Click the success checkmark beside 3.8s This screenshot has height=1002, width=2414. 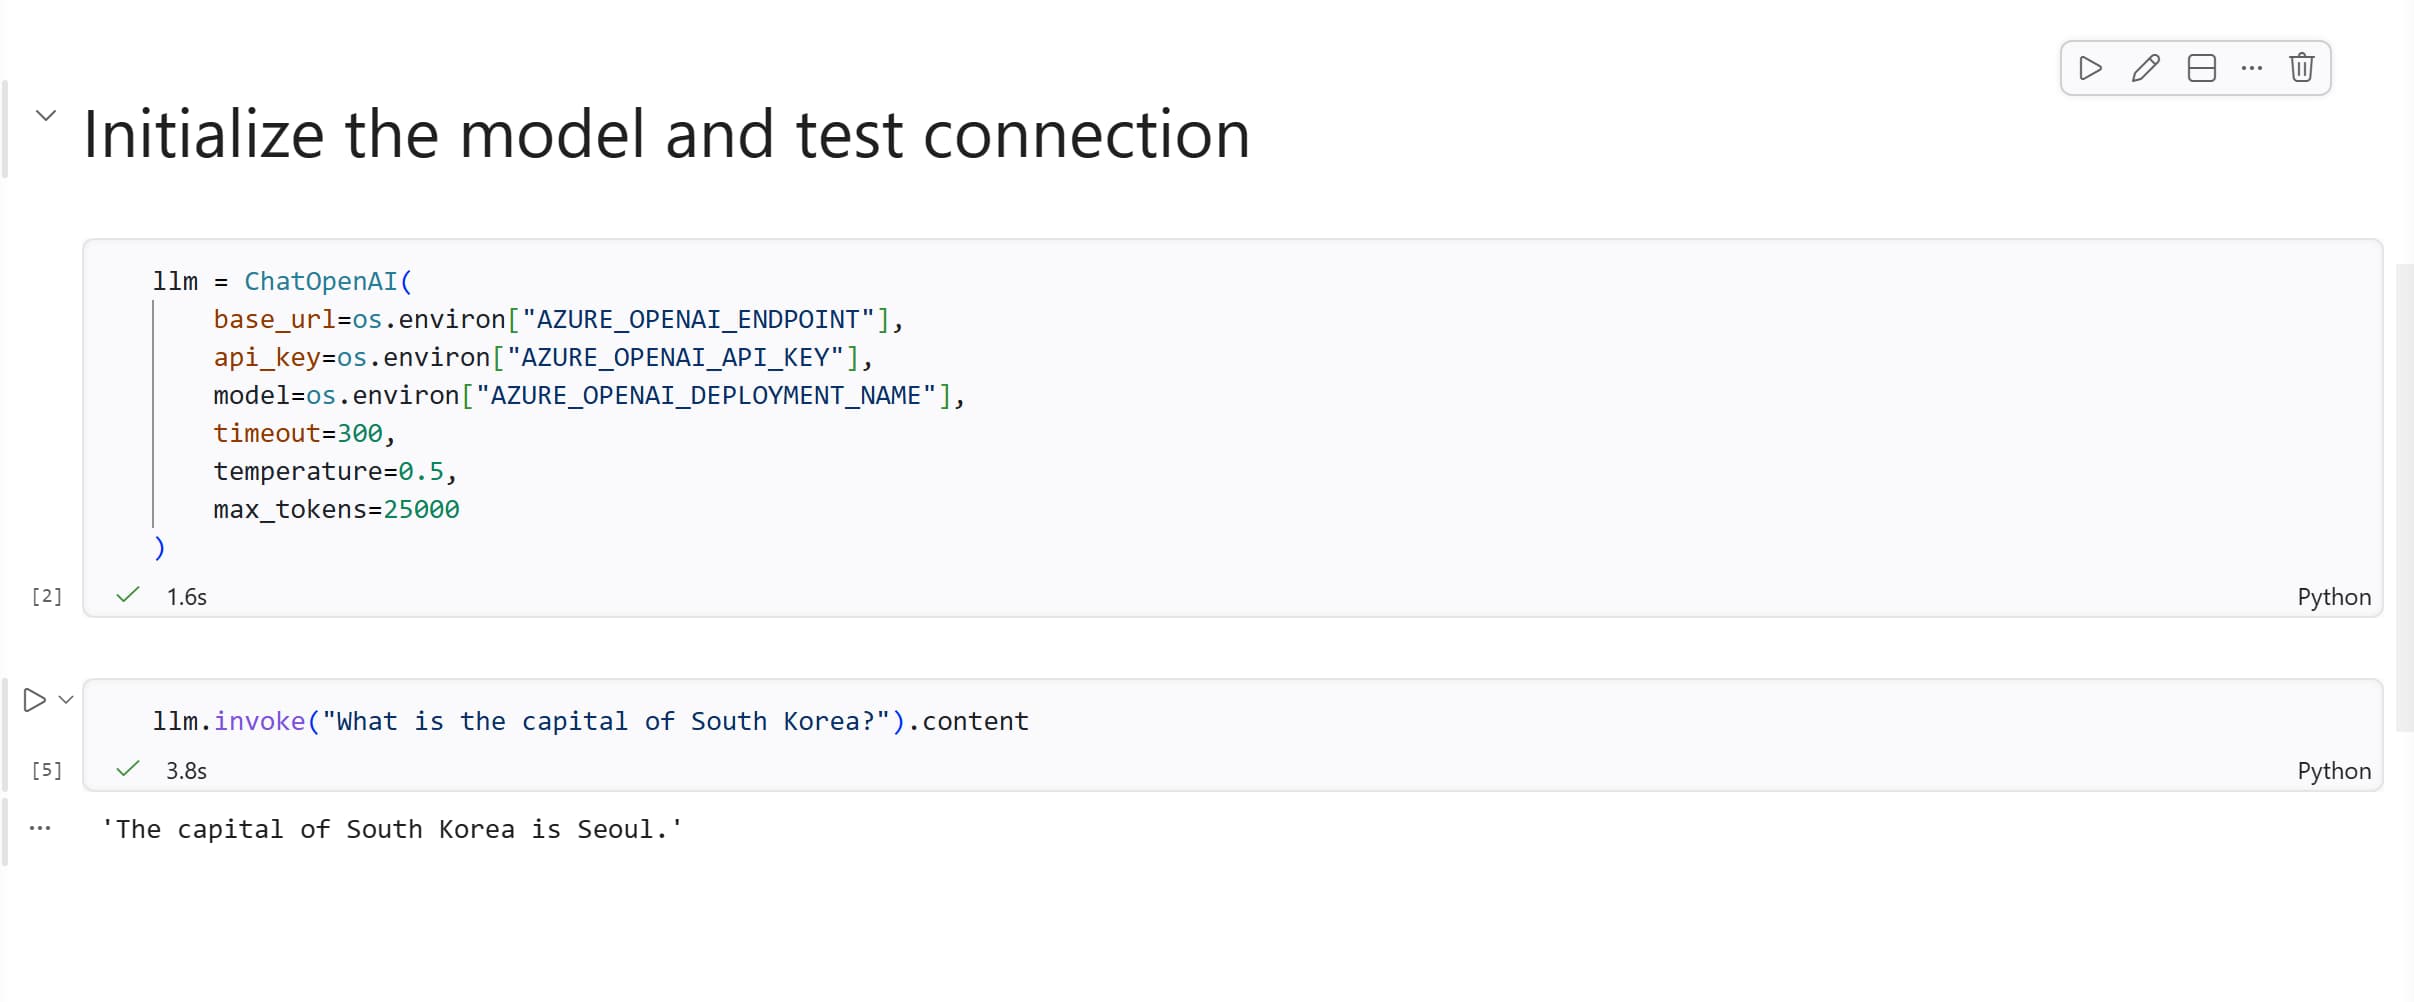click(128, 770)
